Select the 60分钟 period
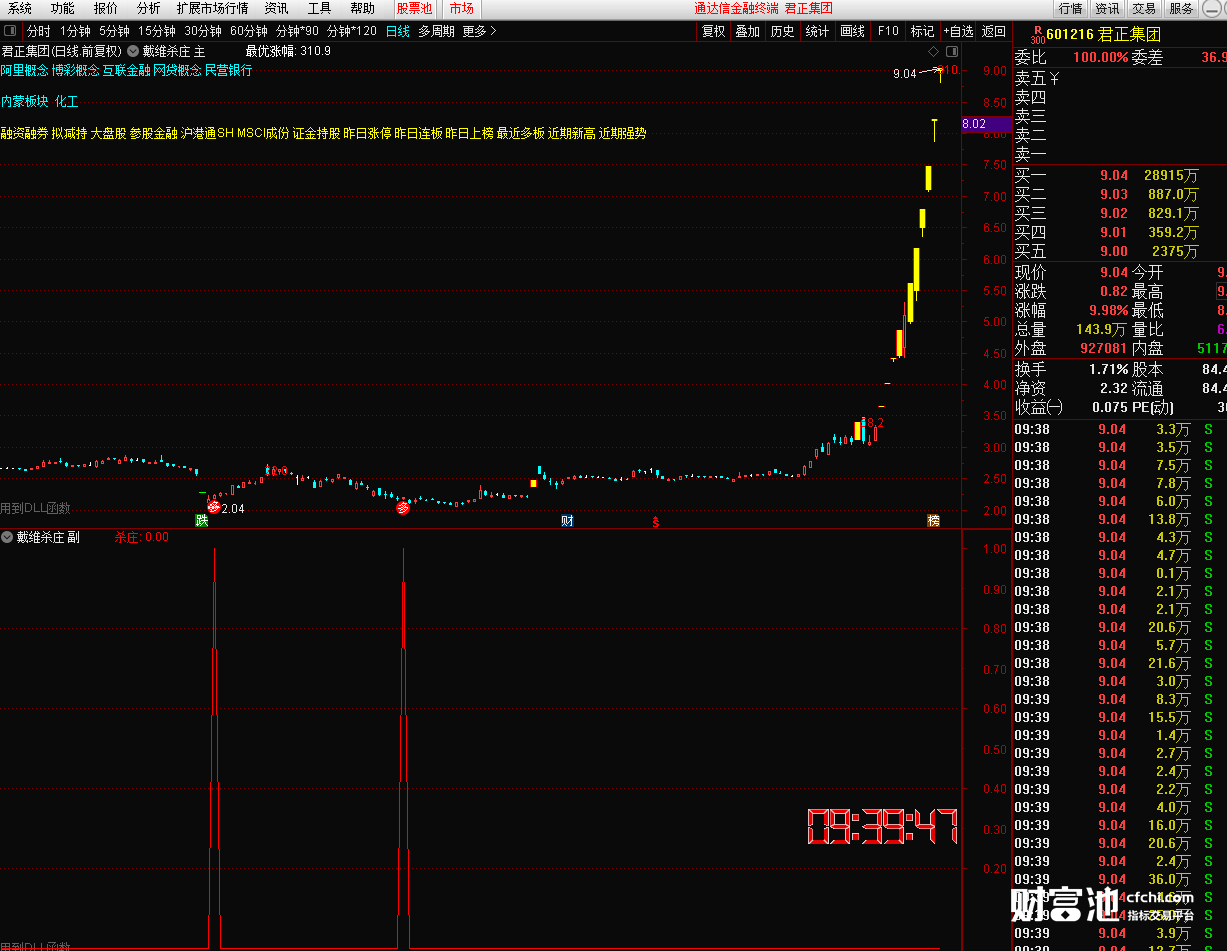This screenshot has width=1227, height=951. point(249,31)
